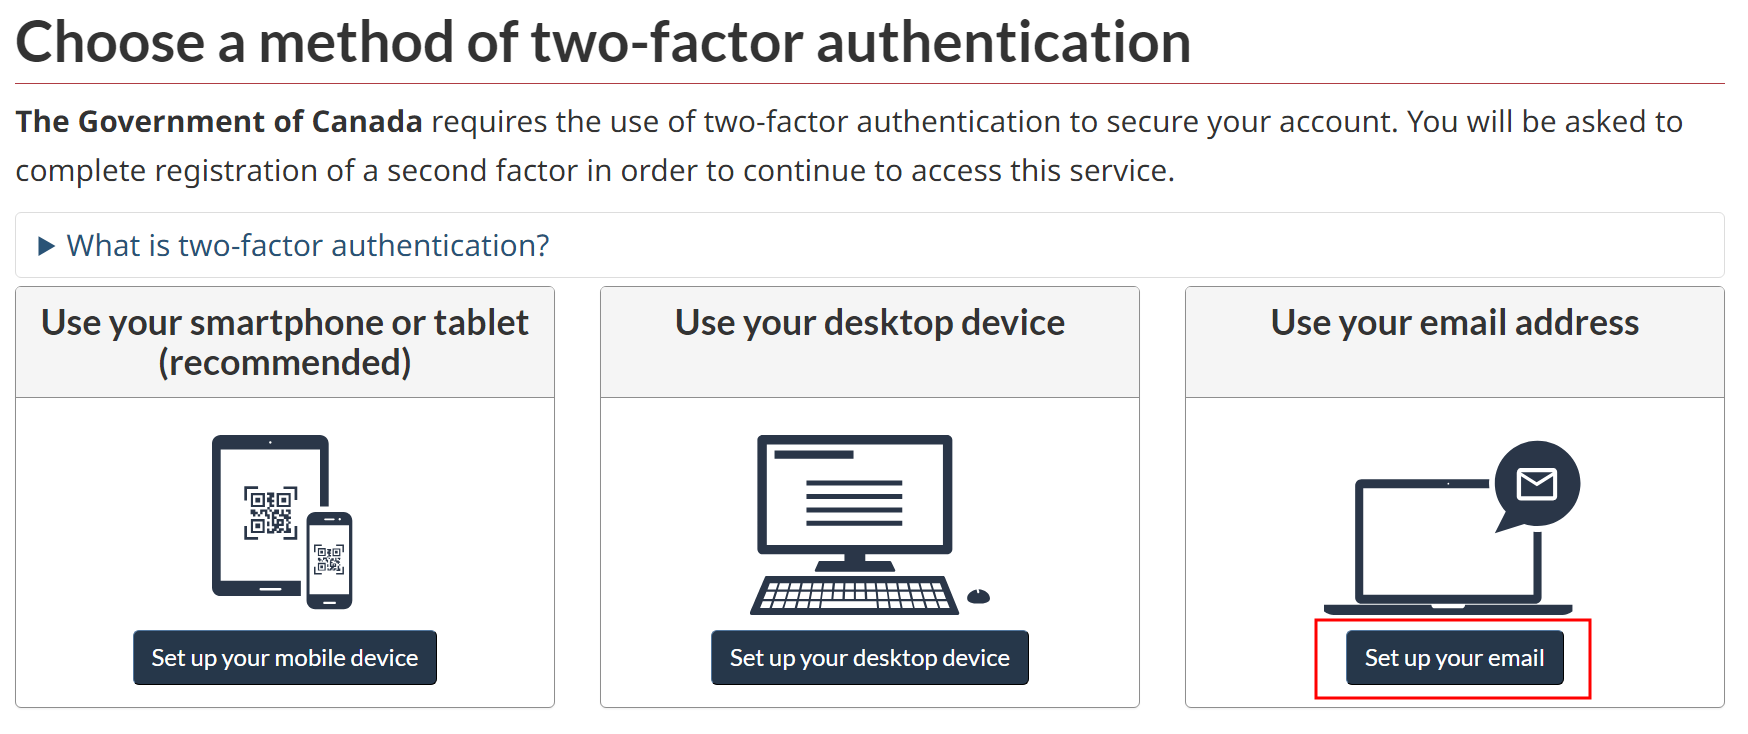Viewport: 1748px width, 734px height.
Task: Click the smartphone icon beside the tablet
Action: pyautogui.click(x=329, y=560)
